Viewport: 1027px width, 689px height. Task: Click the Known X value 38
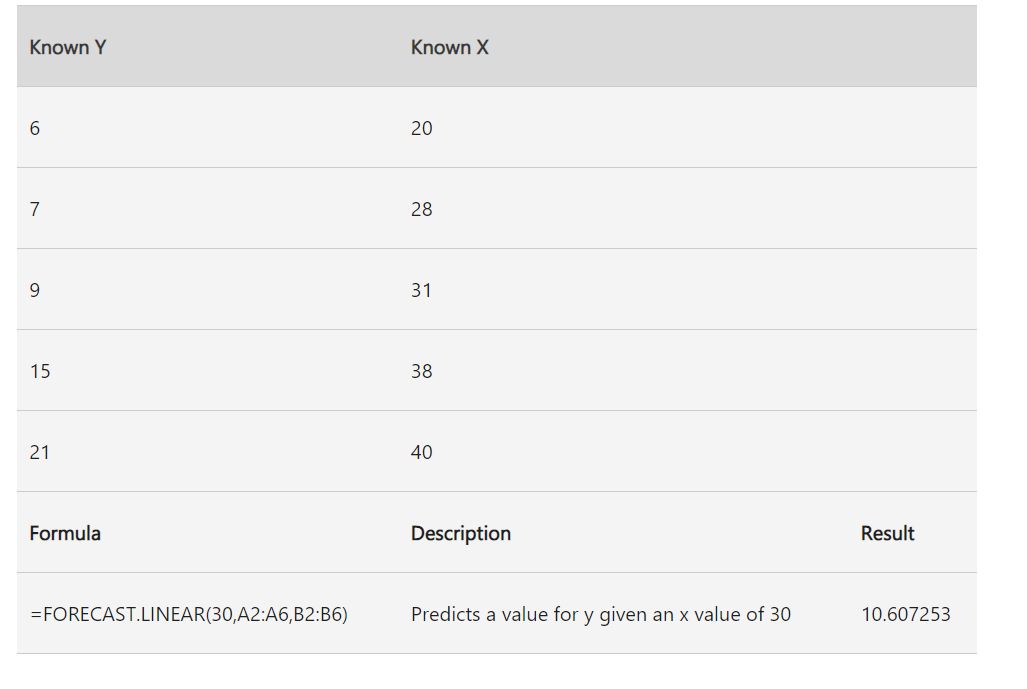coord(422,371)
